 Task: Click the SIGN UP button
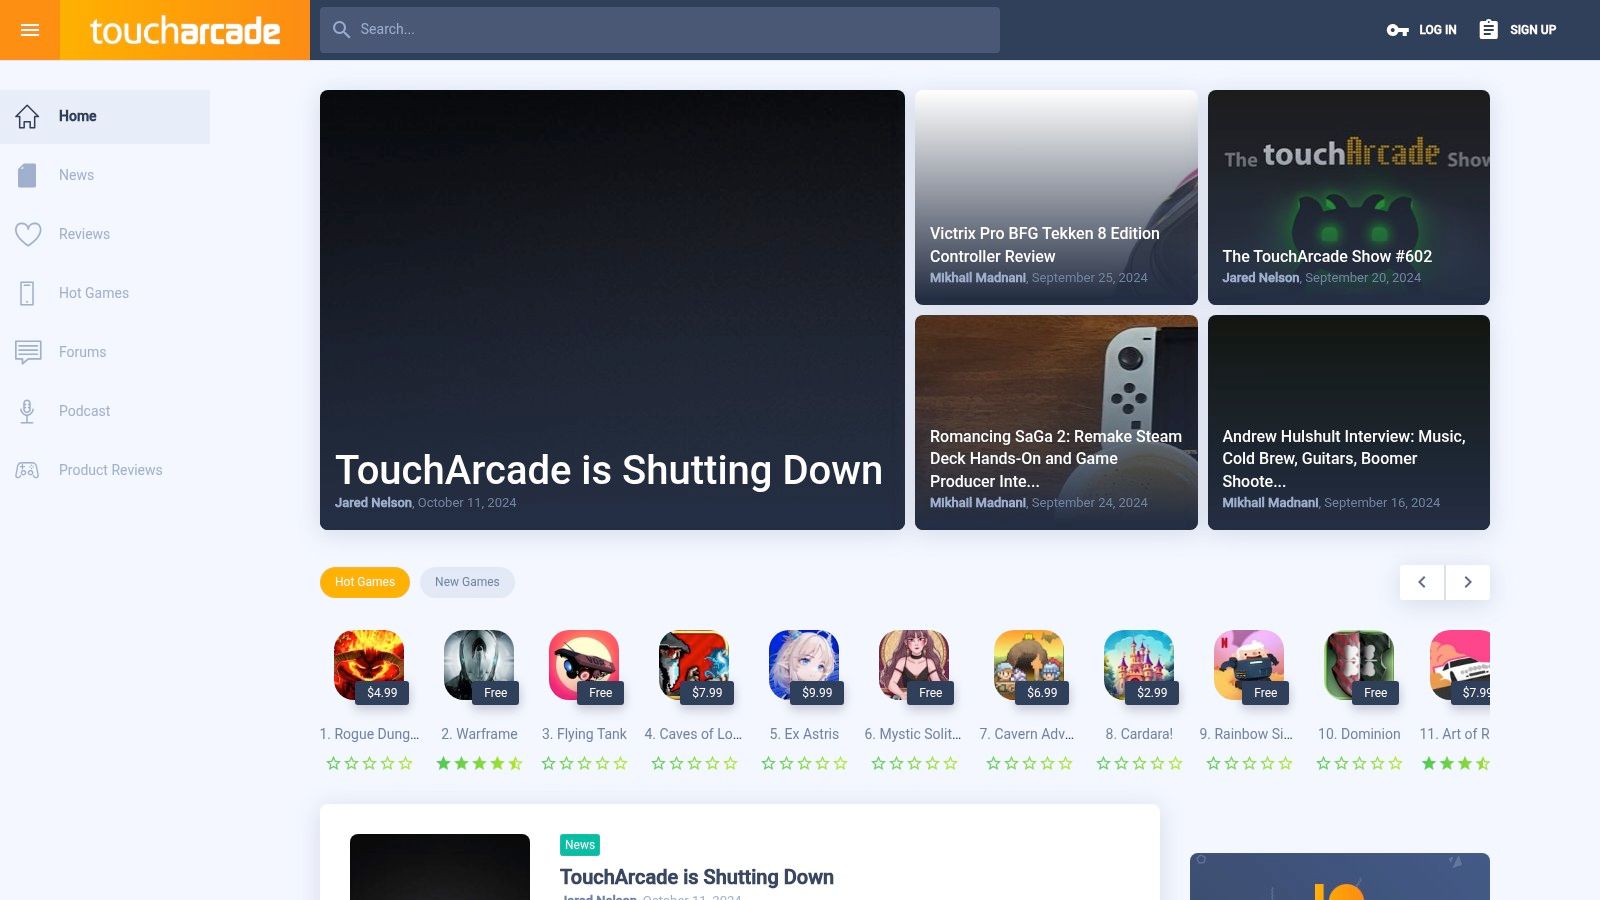click(x=1518, y=30)
